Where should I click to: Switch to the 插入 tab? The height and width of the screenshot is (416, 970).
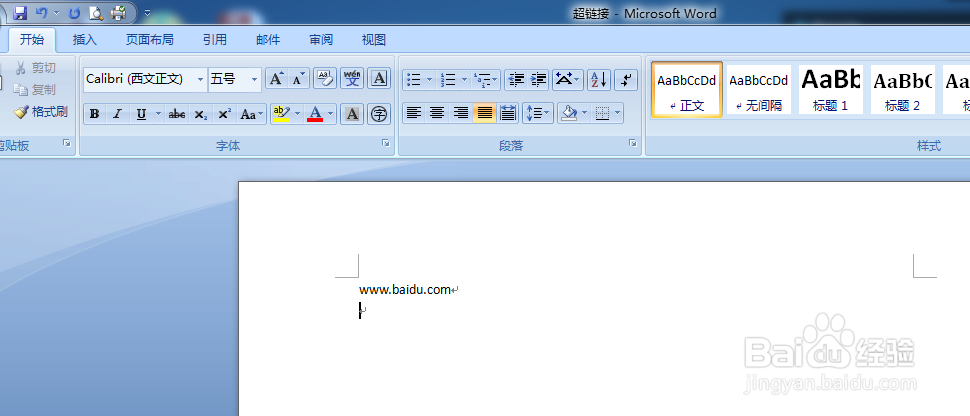pos(85,40)
